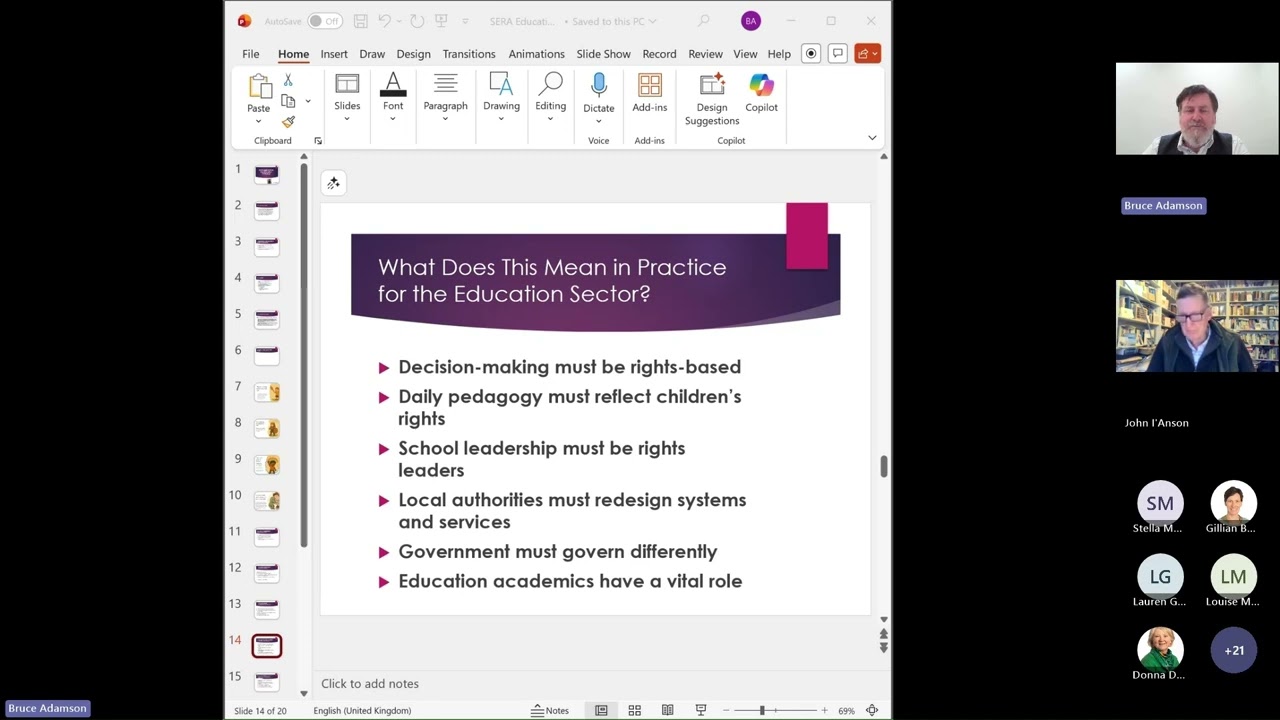Image resolution: width=1280 pixels, height=720 pixels.
Task: Click English (United Kingdom) language indicator
Action: 362,711
